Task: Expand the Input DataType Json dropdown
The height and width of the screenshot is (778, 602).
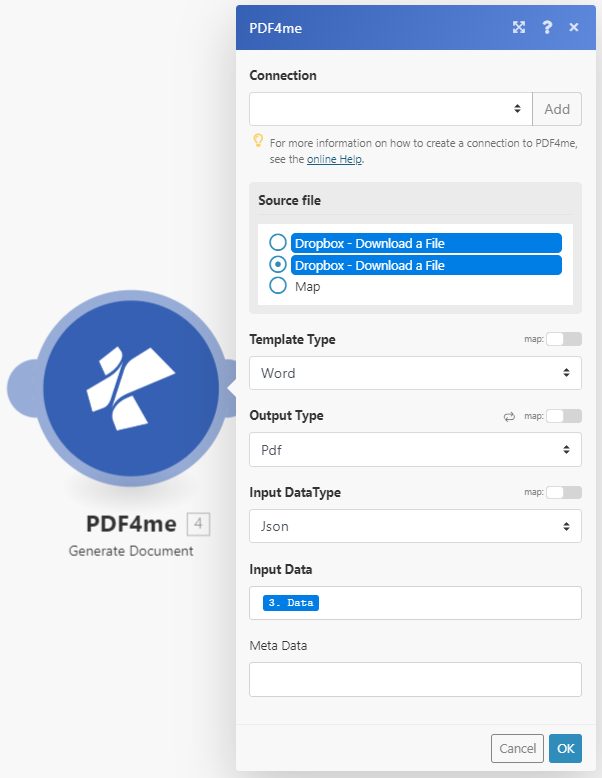Action: click(x=414, y=526)
